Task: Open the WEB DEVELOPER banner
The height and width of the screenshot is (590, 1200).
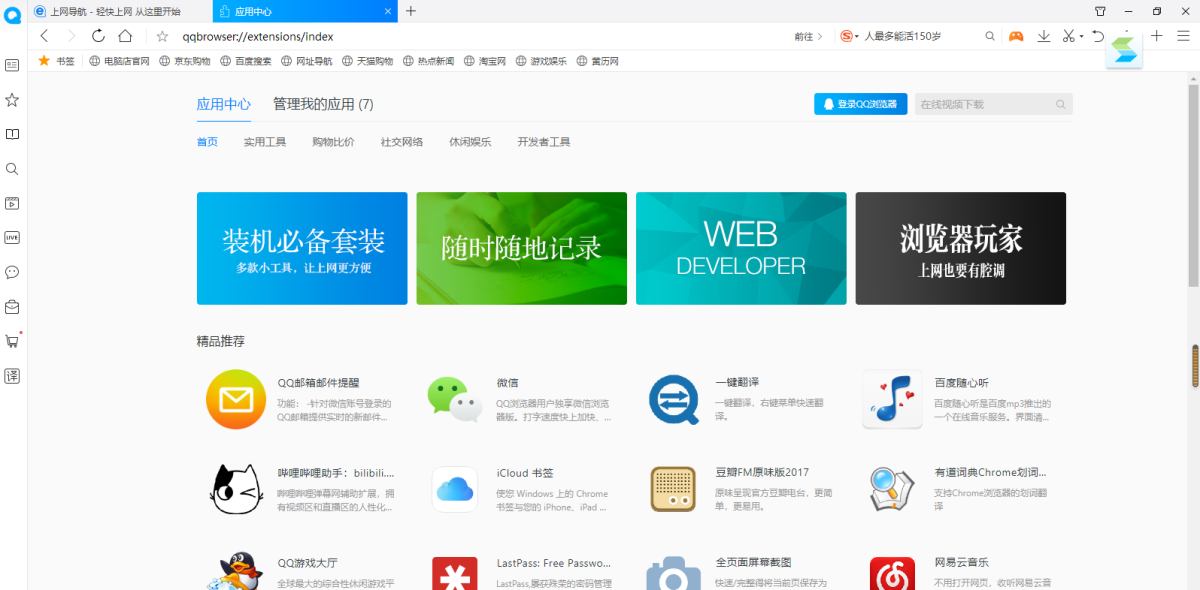Action: pyautogui.click(x=741, y=248)
